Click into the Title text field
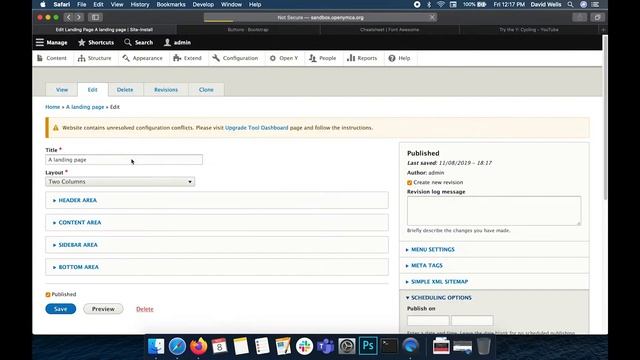The image size is (640, 360). tap(124, 160)
